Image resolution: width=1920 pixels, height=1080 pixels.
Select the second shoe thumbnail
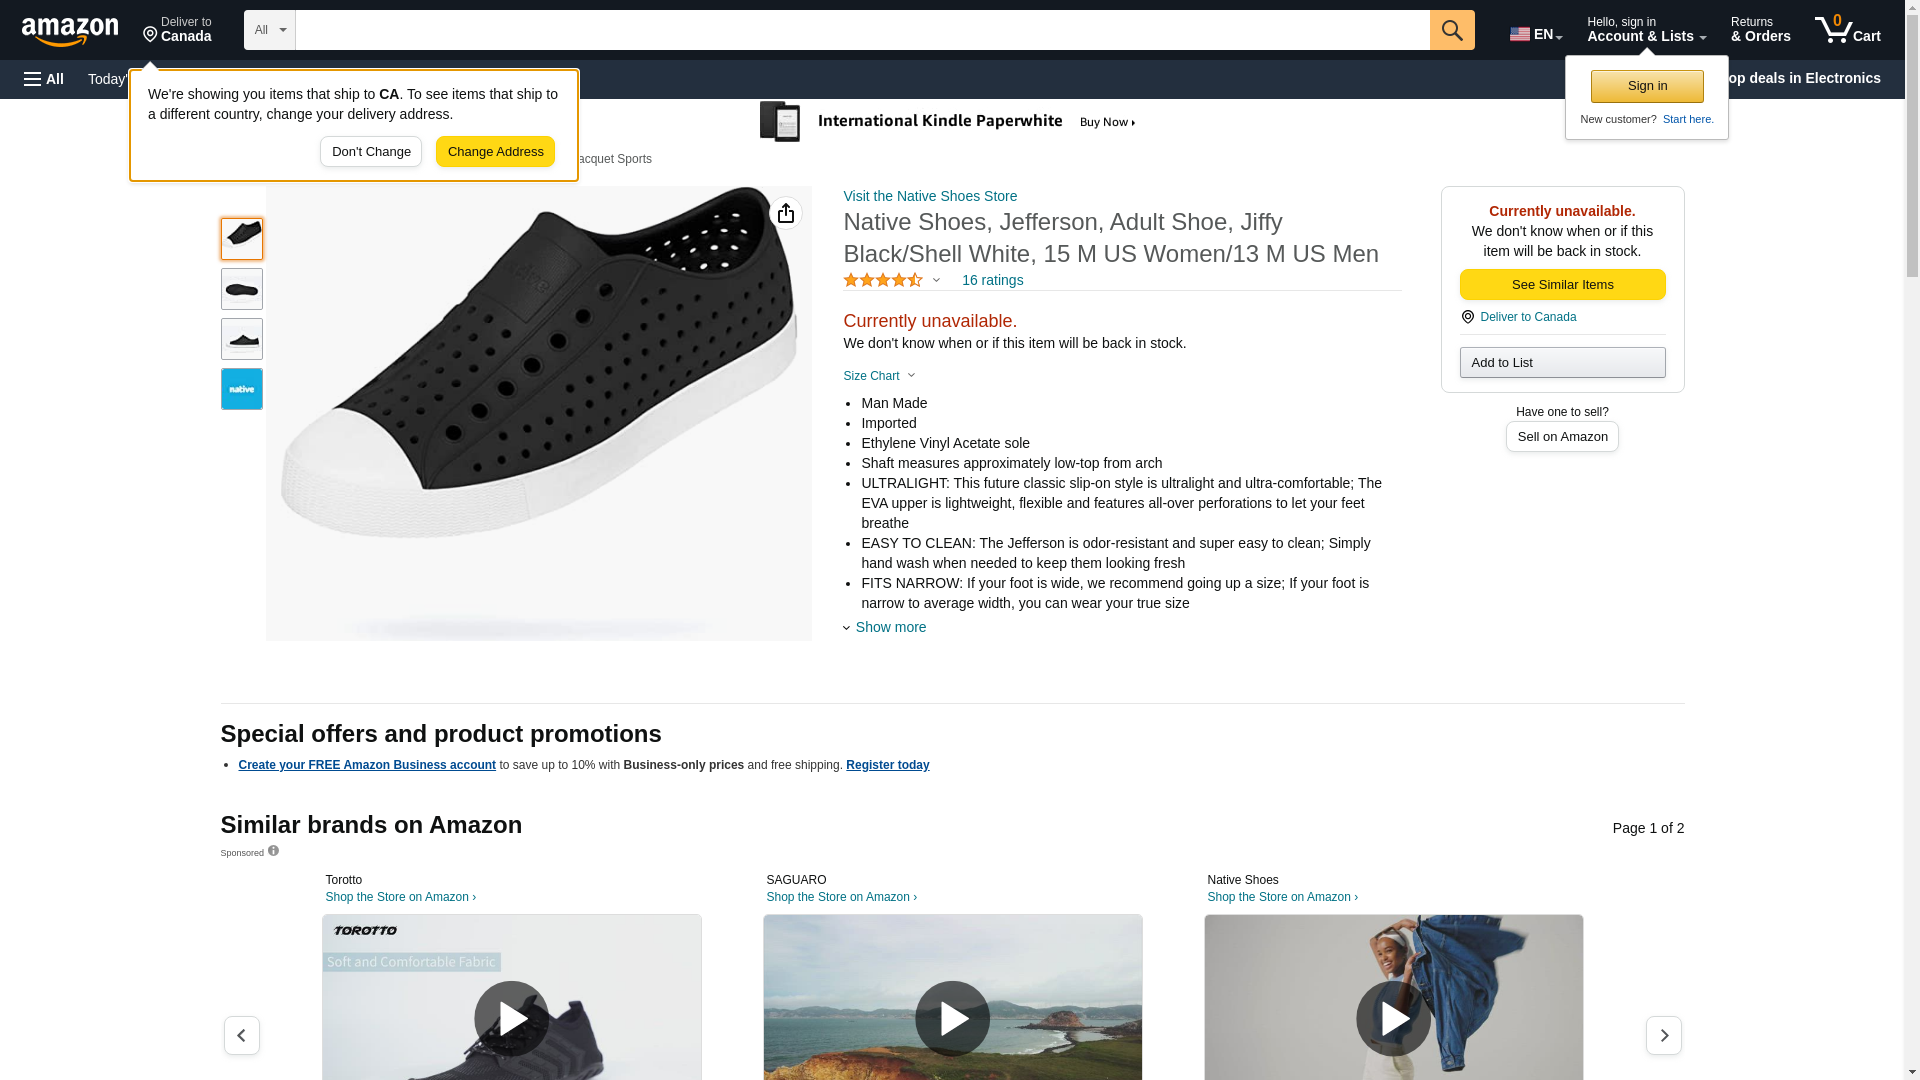point(242,289)
